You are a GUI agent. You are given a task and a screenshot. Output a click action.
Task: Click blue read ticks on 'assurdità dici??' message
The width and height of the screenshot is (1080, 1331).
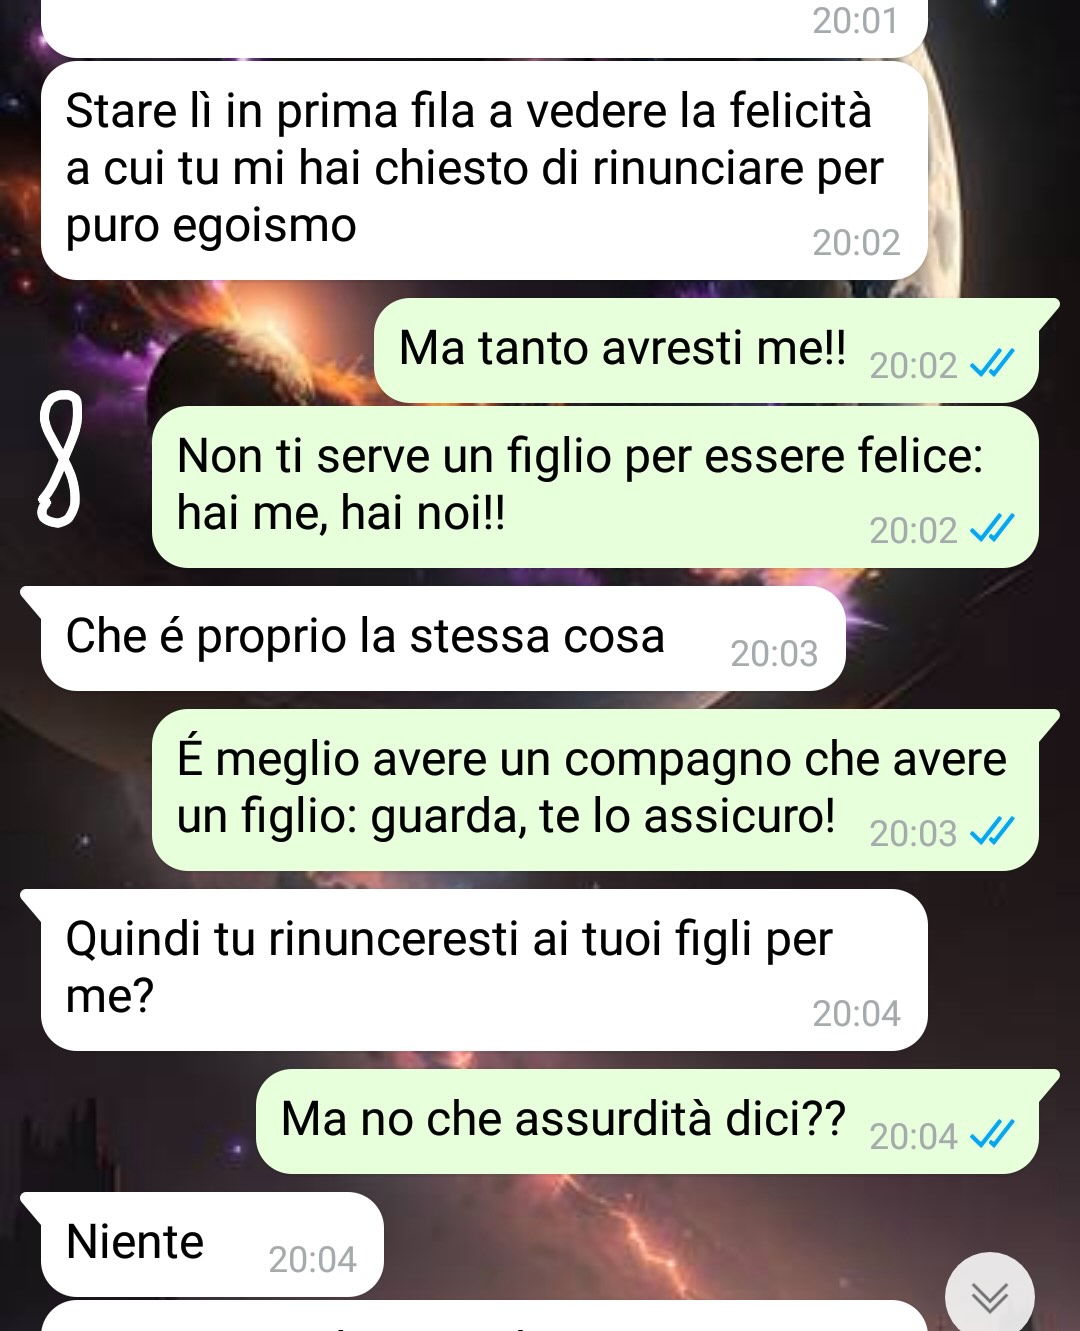[993, 1135]
